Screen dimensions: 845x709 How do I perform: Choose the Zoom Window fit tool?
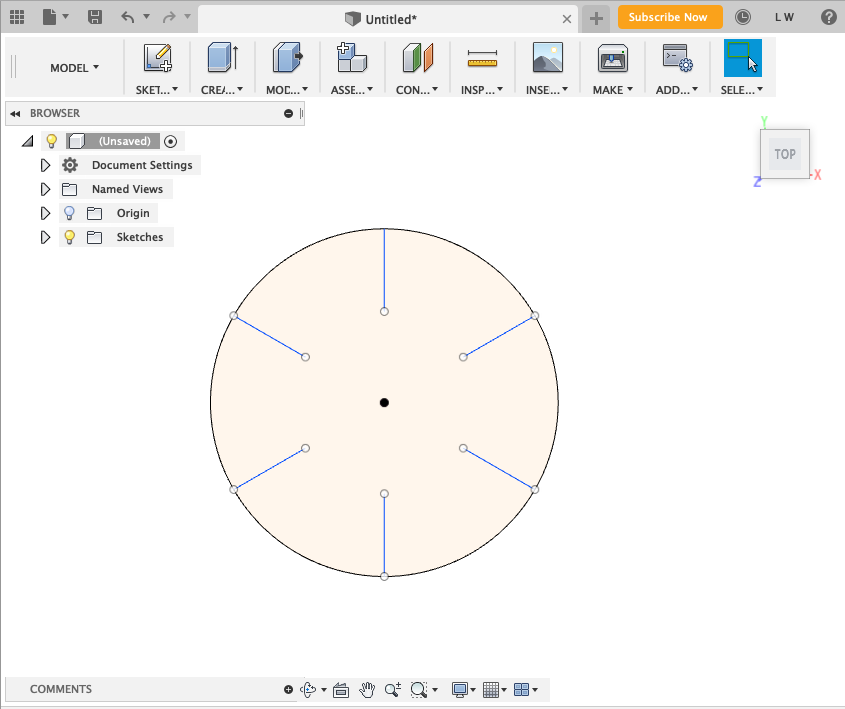pos(419,689)
